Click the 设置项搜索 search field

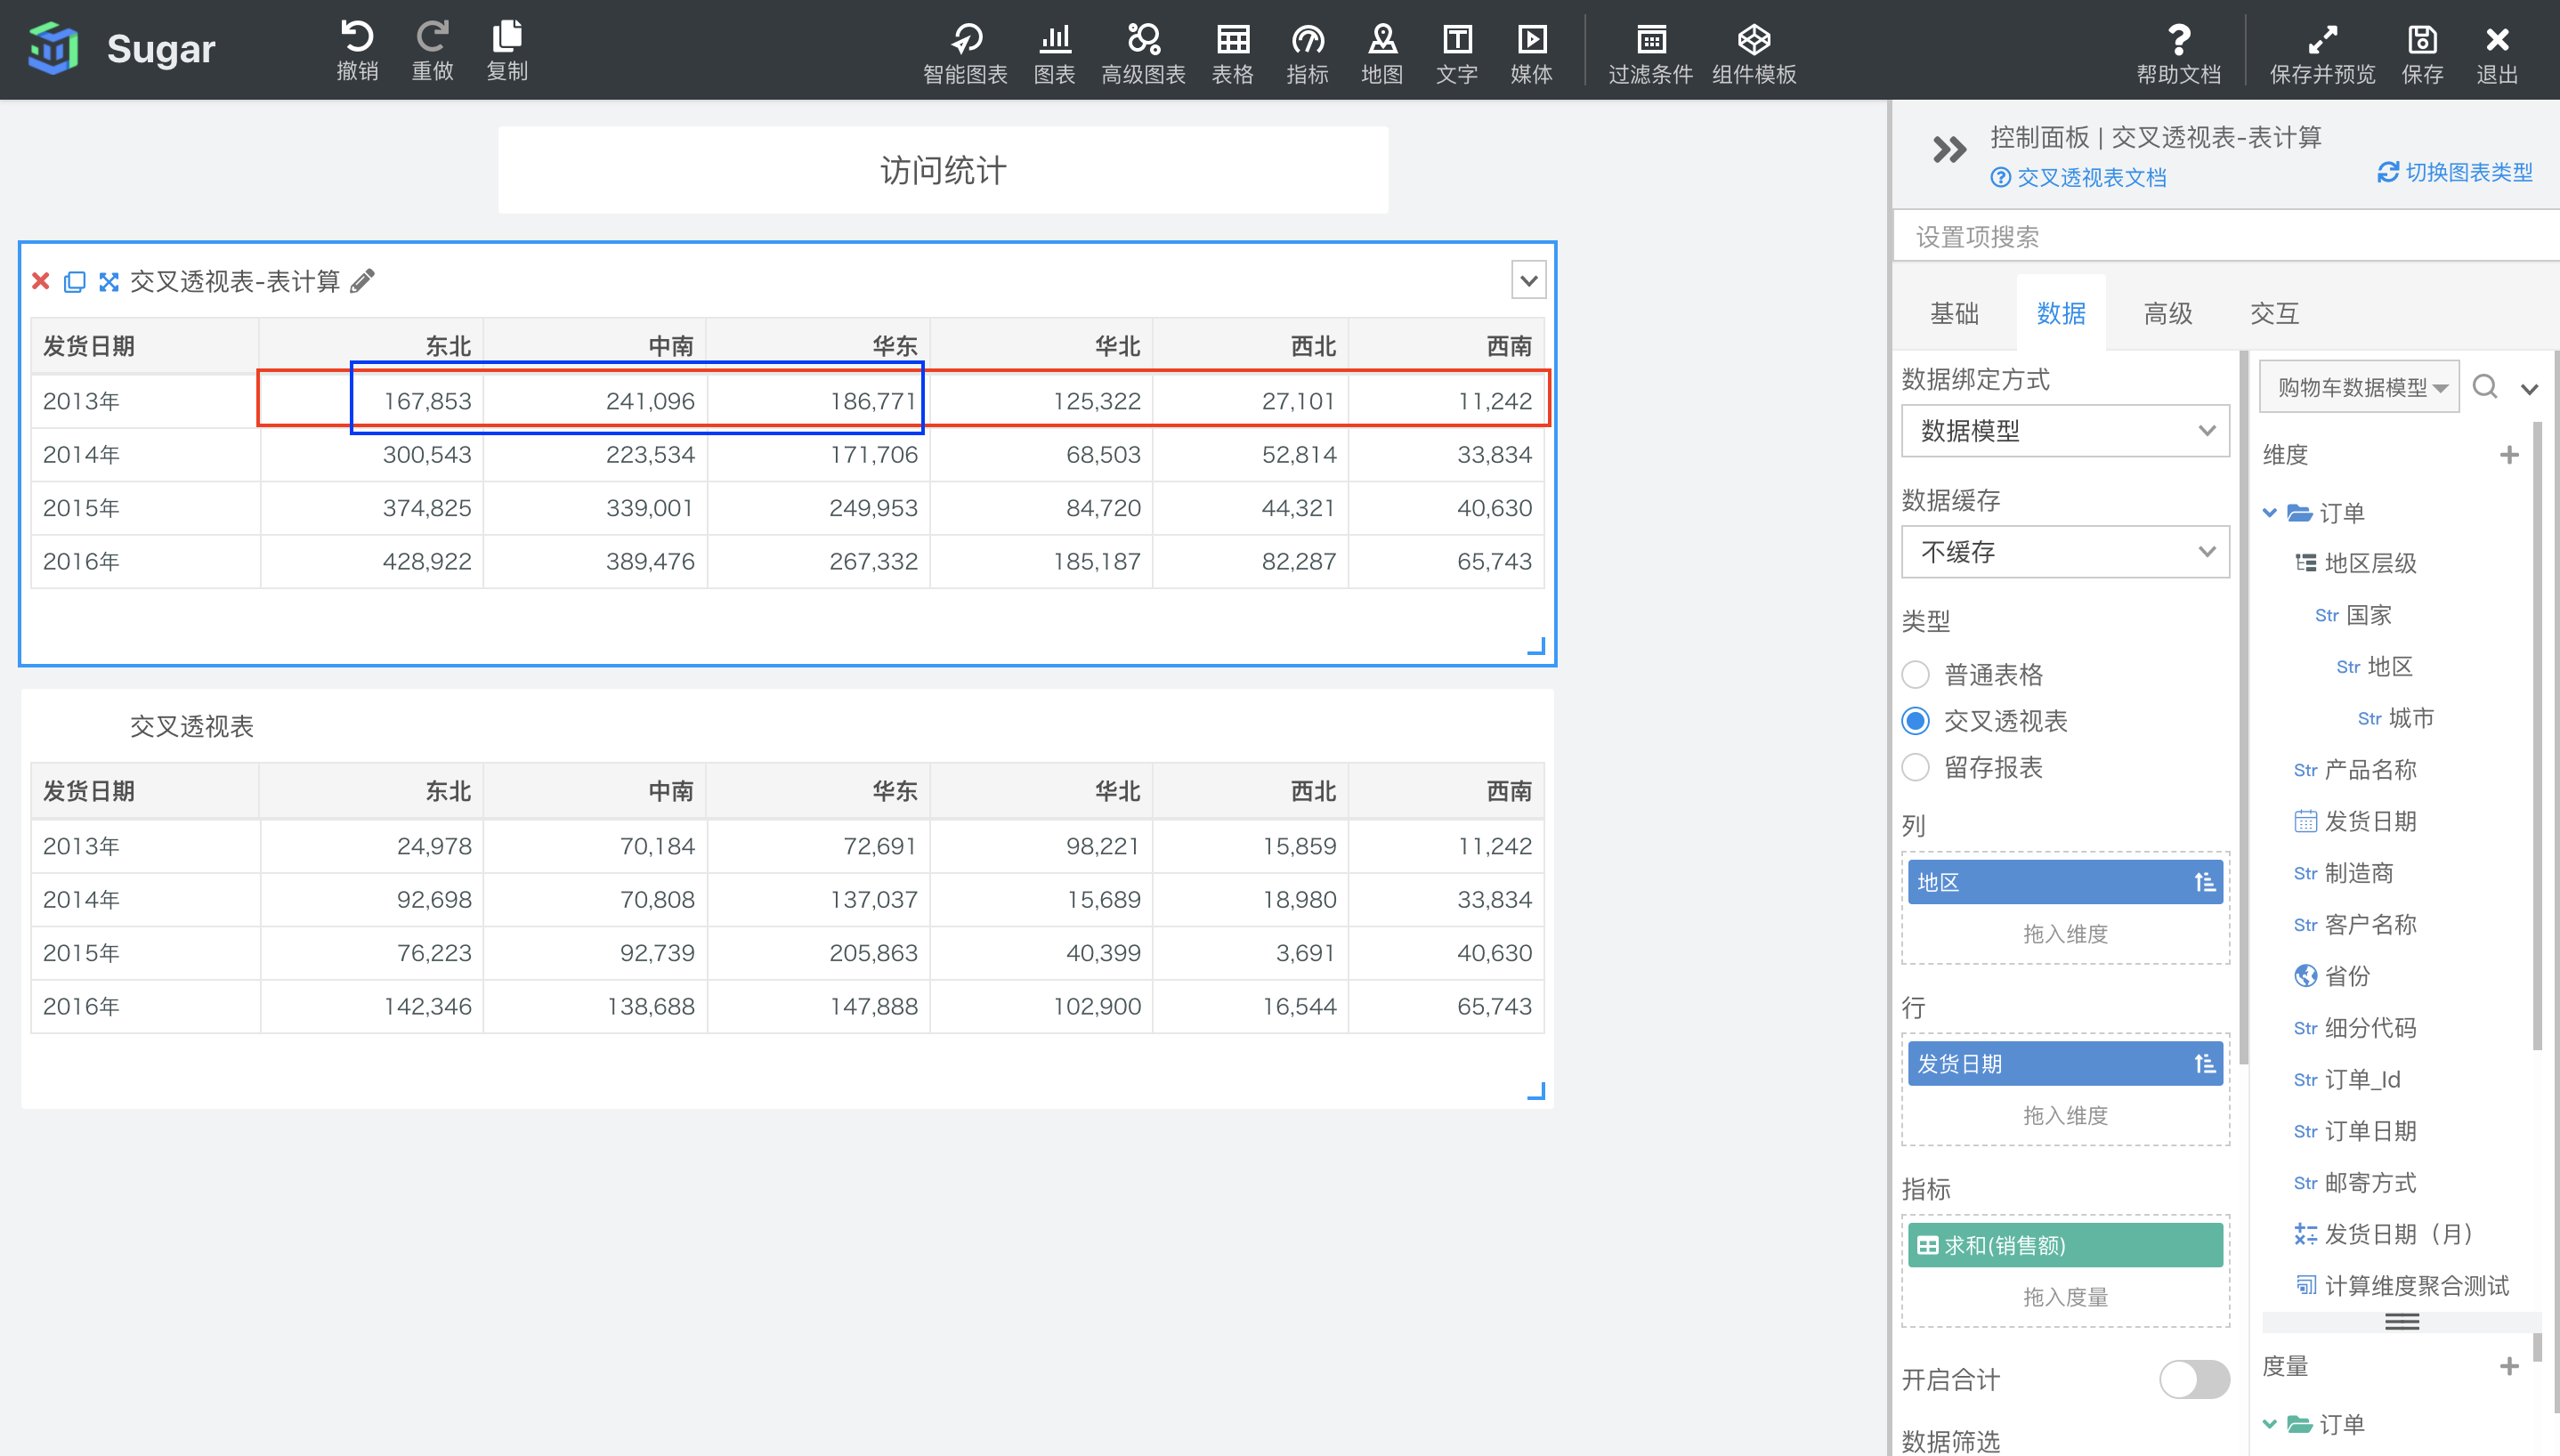point(2226,237)
